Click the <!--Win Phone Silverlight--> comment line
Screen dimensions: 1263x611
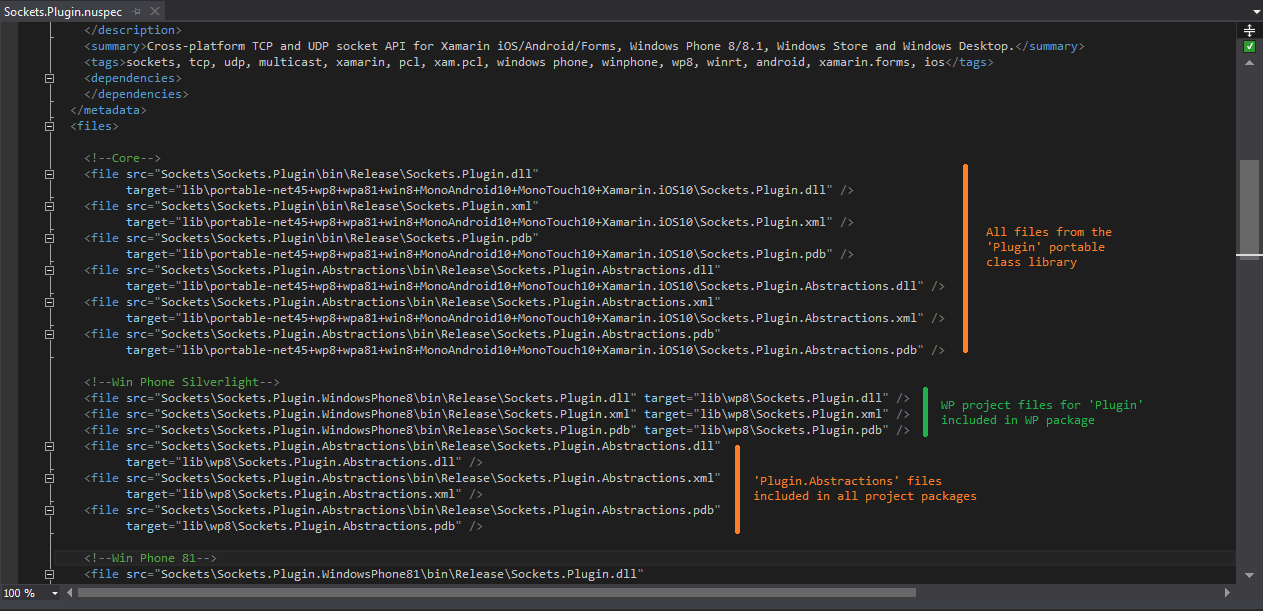pyautogui.click(x=182, y=382)
